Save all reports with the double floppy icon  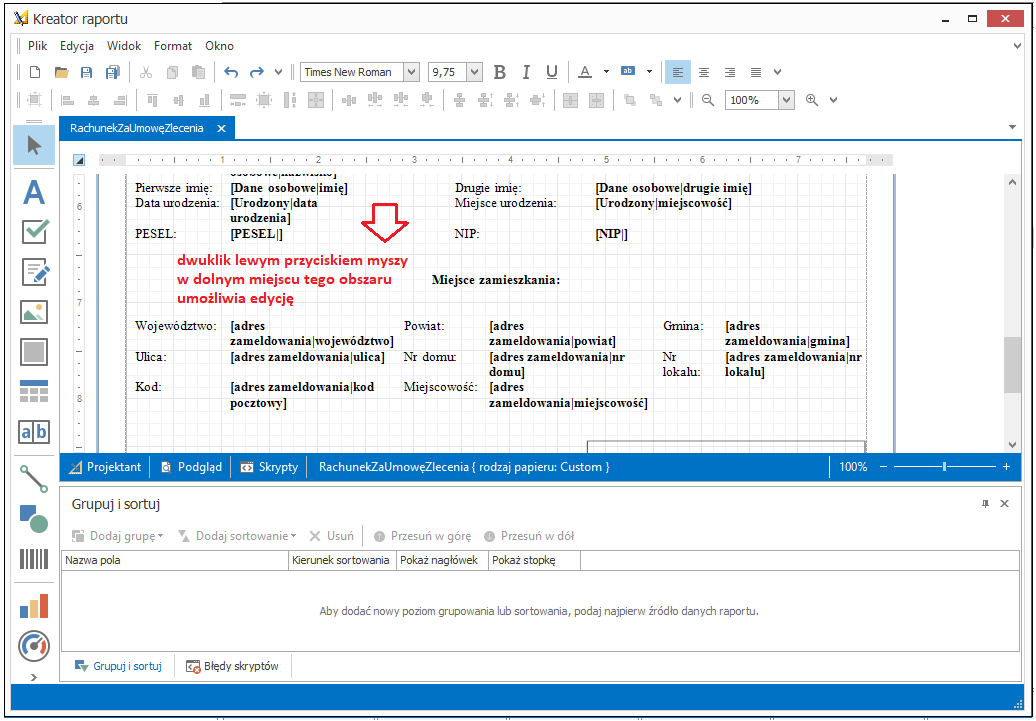click(113, 72)
